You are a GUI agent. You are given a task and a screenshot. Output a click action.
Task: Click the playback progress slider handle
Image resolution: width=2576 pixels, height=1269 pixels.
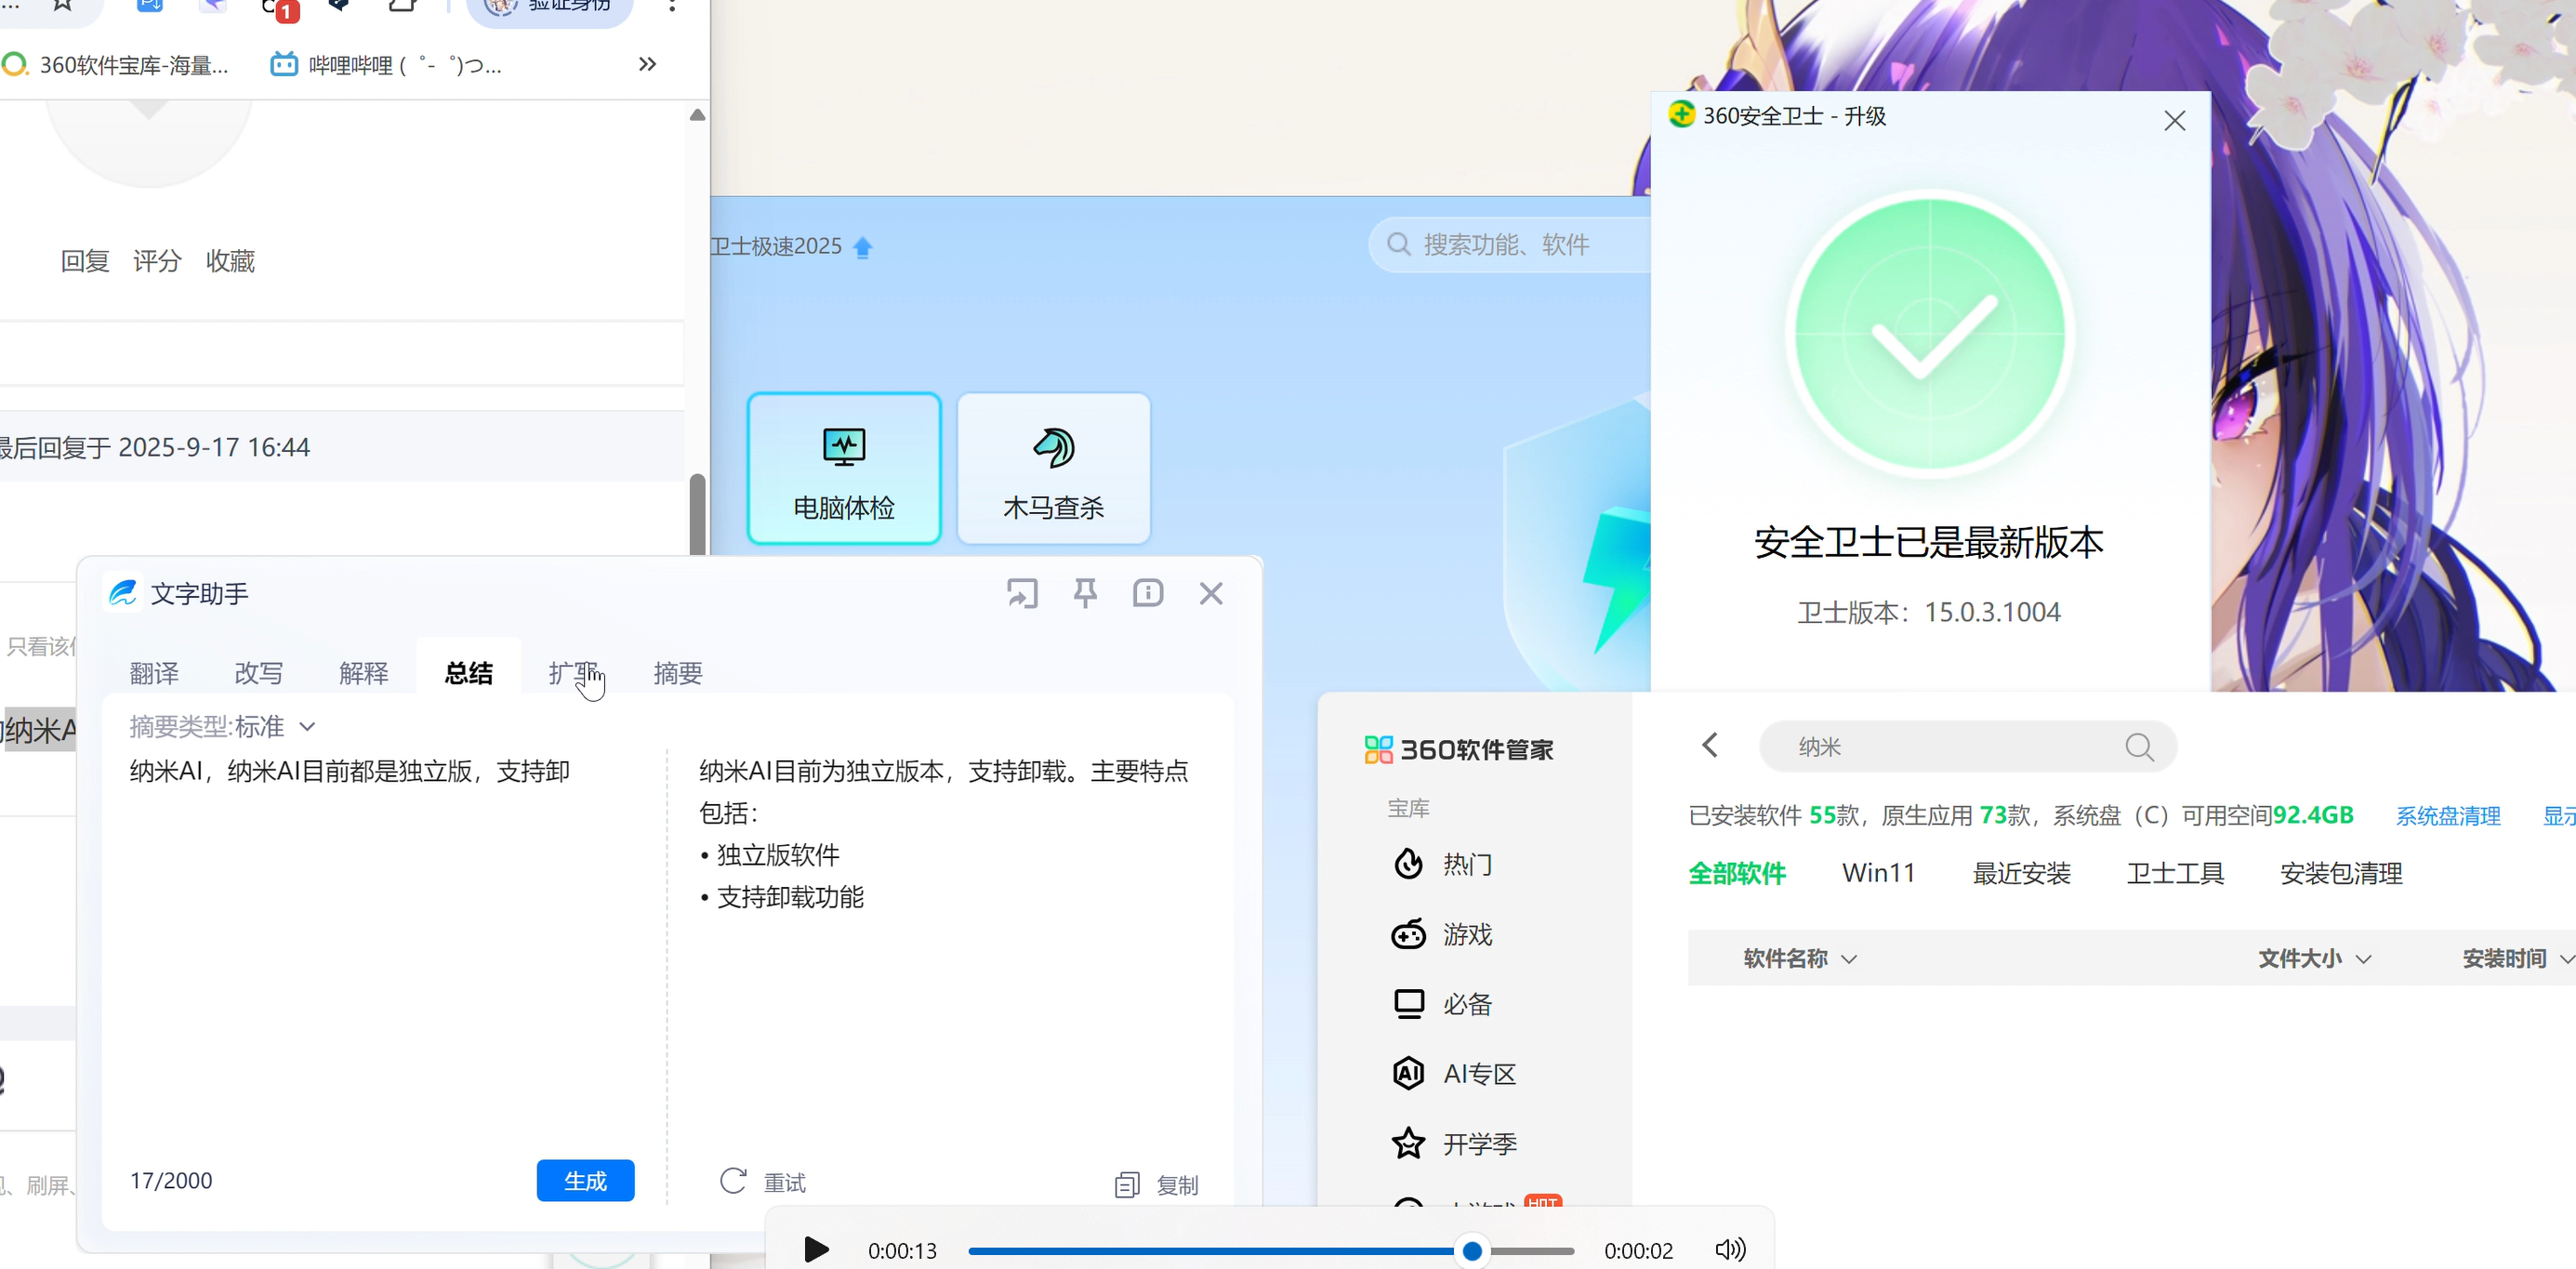tap(1472, 1250)
